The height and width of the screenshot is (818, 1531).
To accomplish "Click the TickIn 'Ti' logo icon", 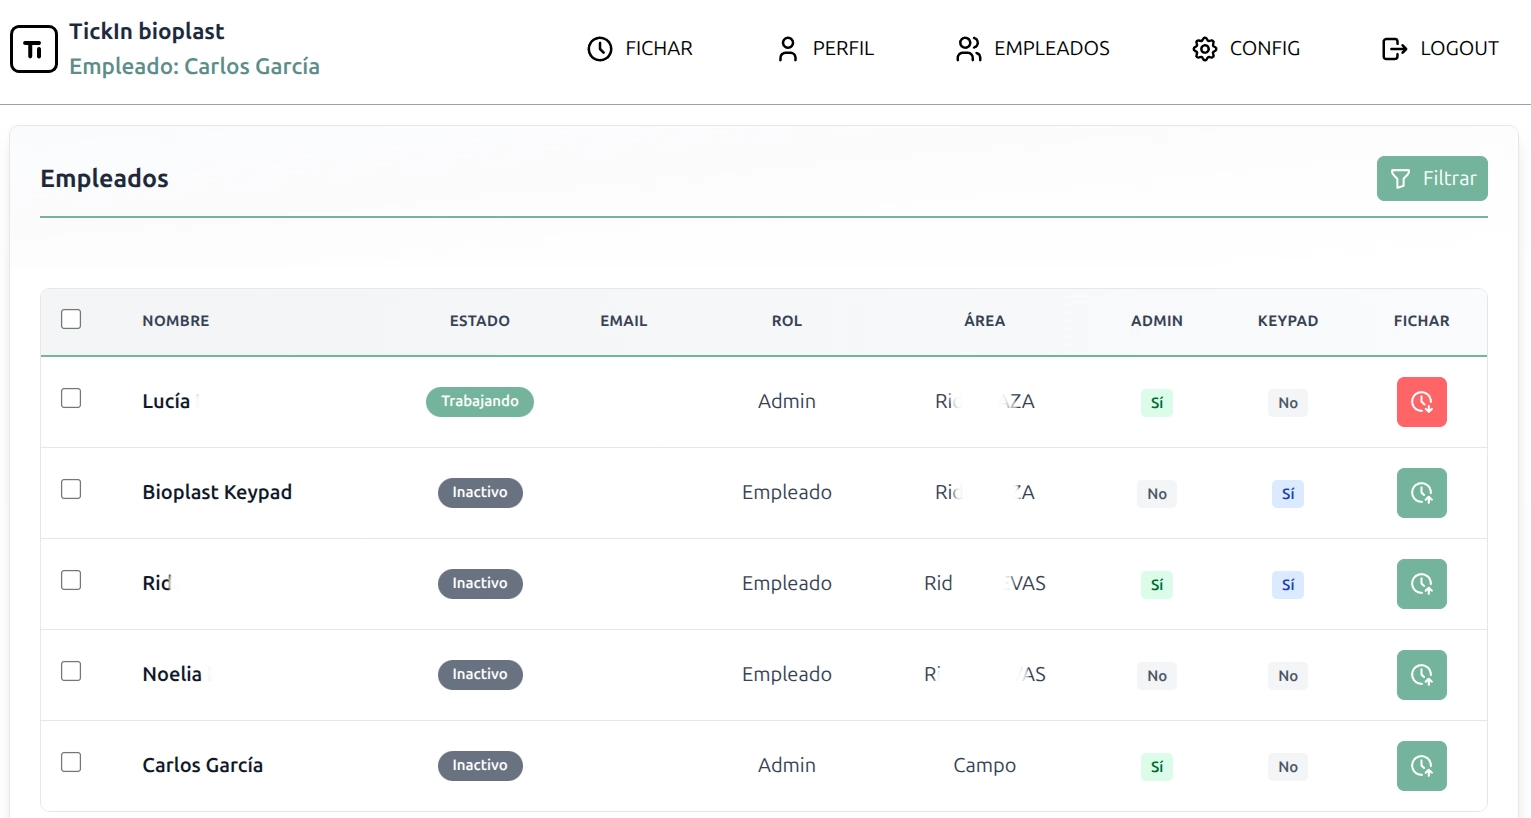I will (34, 49).
